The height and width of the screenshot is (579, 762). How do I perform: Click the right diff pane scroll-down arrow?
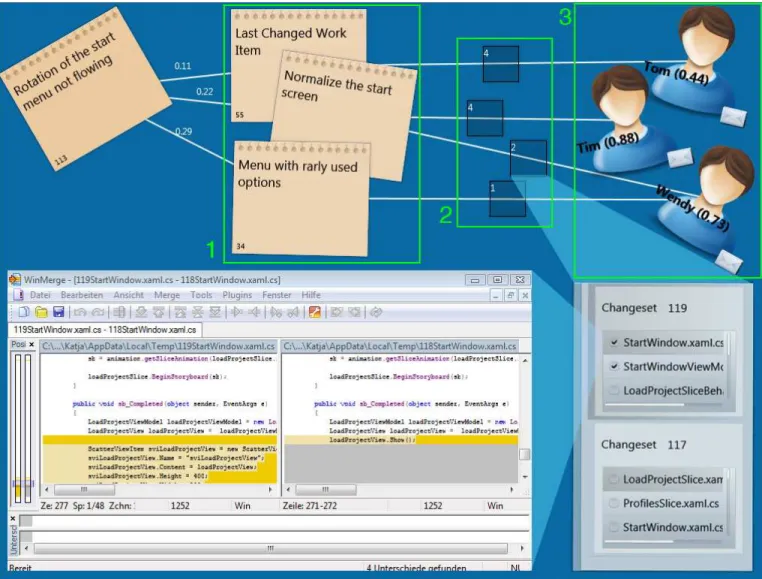[x=525, y=477]
